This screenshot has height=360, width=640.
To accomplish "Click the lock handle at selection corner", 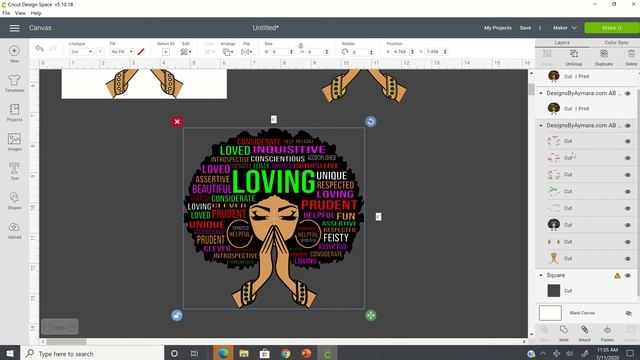I will pyautogui.click(x=177, y=315).
